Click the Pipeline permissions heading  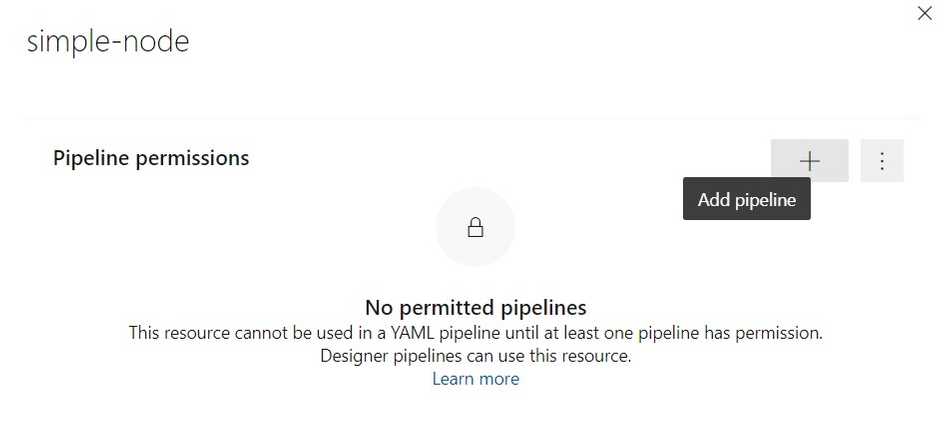click(151, 158)
